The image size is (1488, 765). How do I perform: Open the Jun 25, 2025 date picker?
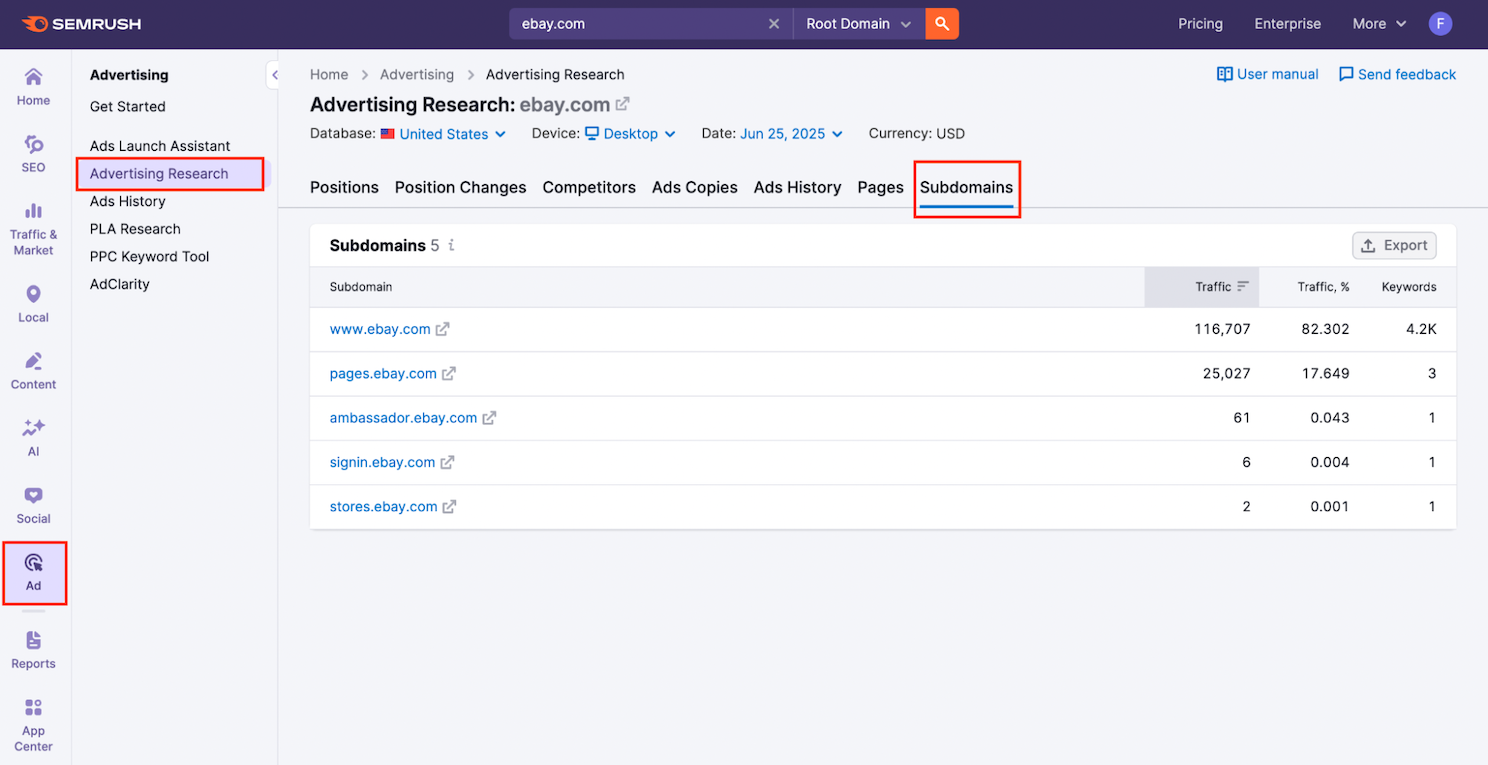(x=791, y=134)
